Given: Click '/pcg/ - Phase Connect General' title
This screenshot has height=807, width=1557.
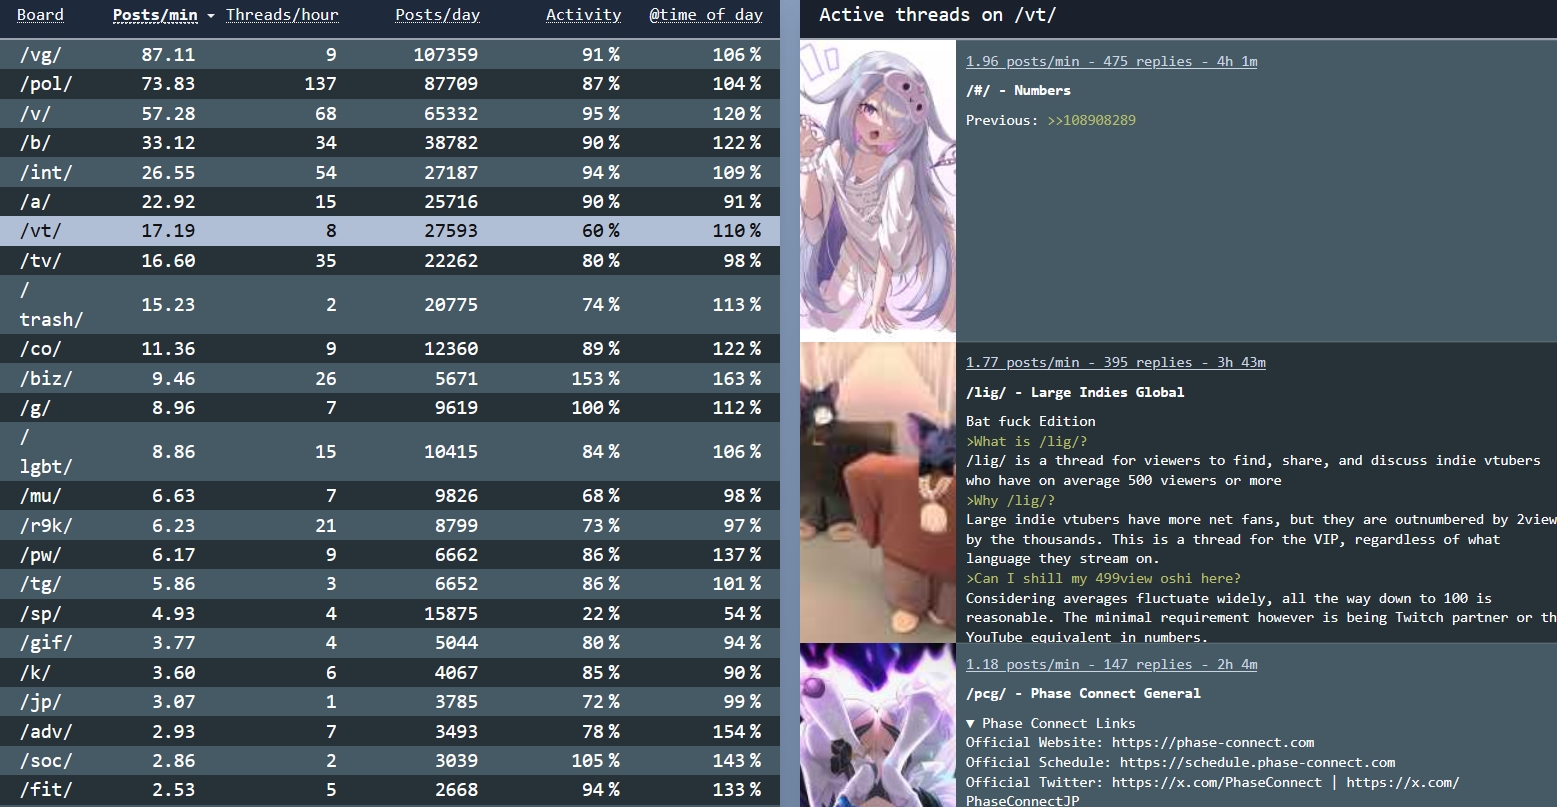Looking at the screenshot, I should 1083,693.
